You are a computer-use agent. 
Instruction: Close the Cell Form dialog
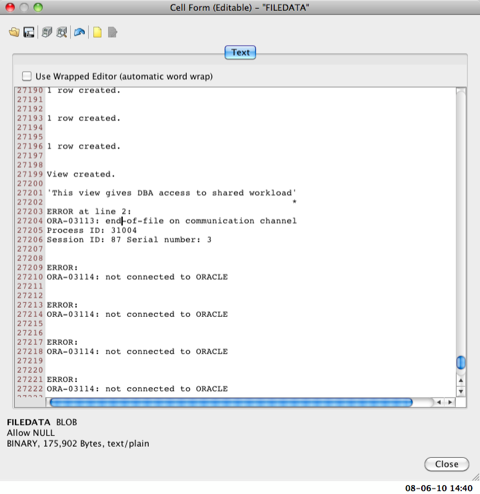click(446, 464)
